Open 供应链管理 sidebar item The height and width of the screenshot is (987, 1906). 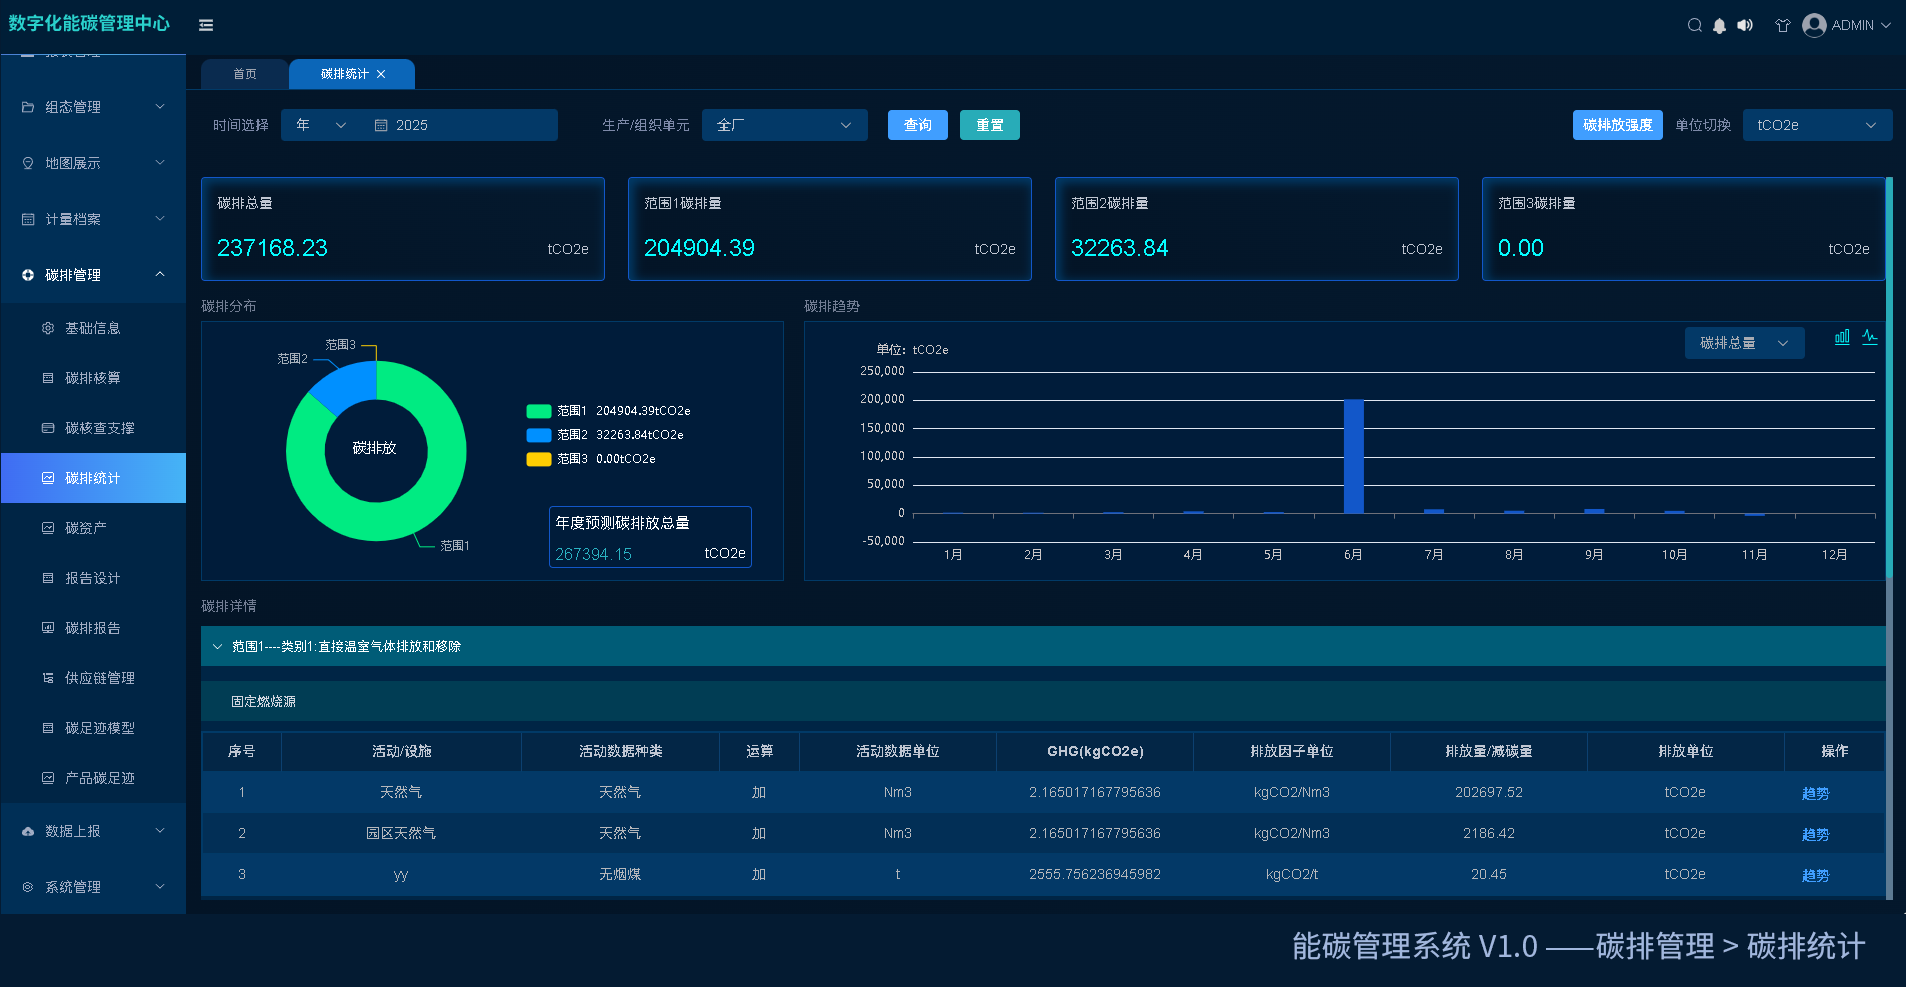click(93, 678)
